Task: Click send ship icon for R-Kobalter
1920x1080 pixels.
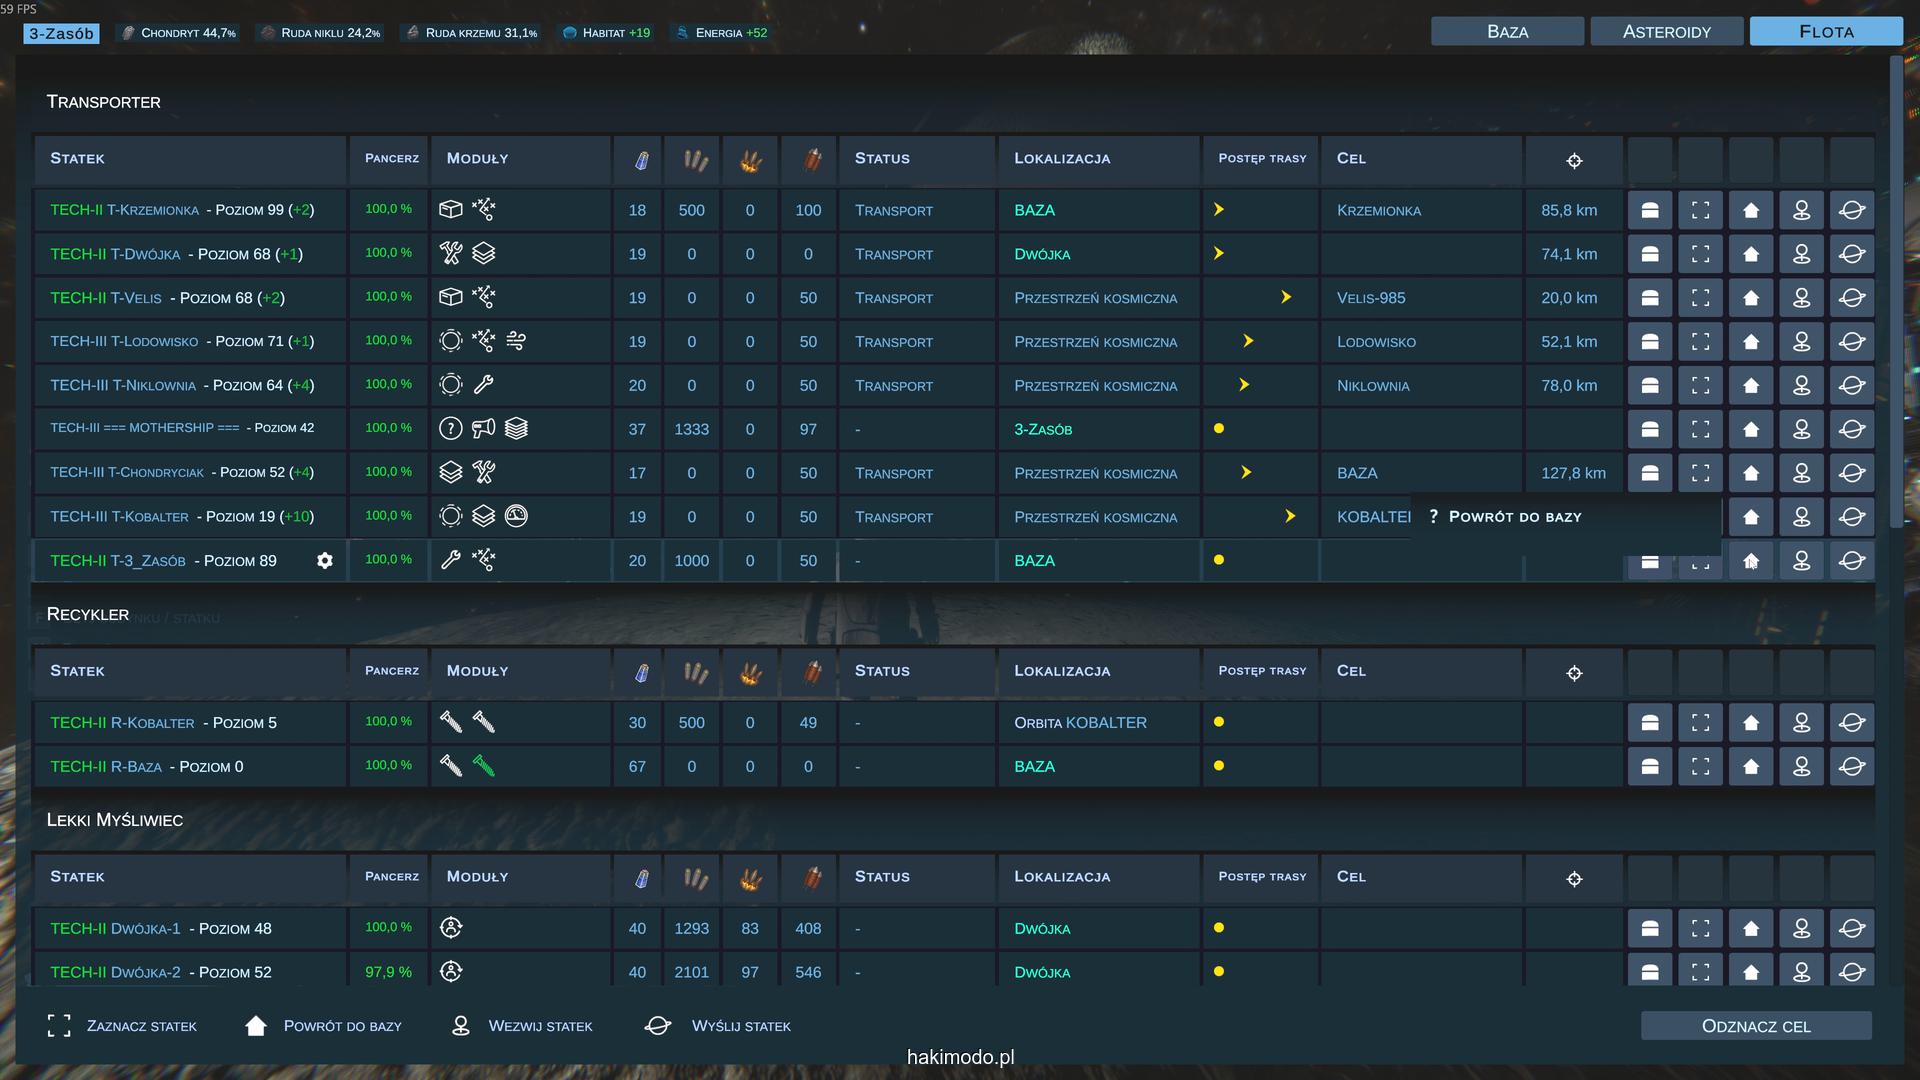Action: click(1851, 723)
